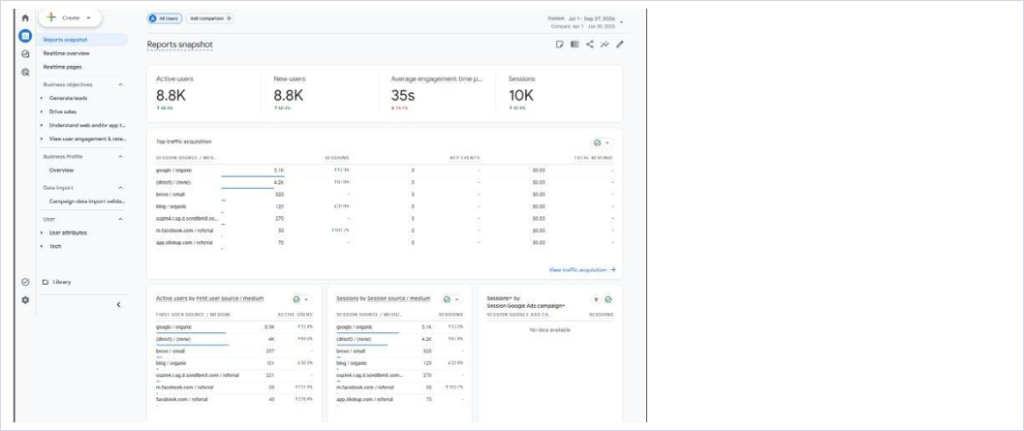Open the Advertising icon in left rail
The height and width of the screenshot is (431, 1024).
(25, 72)
